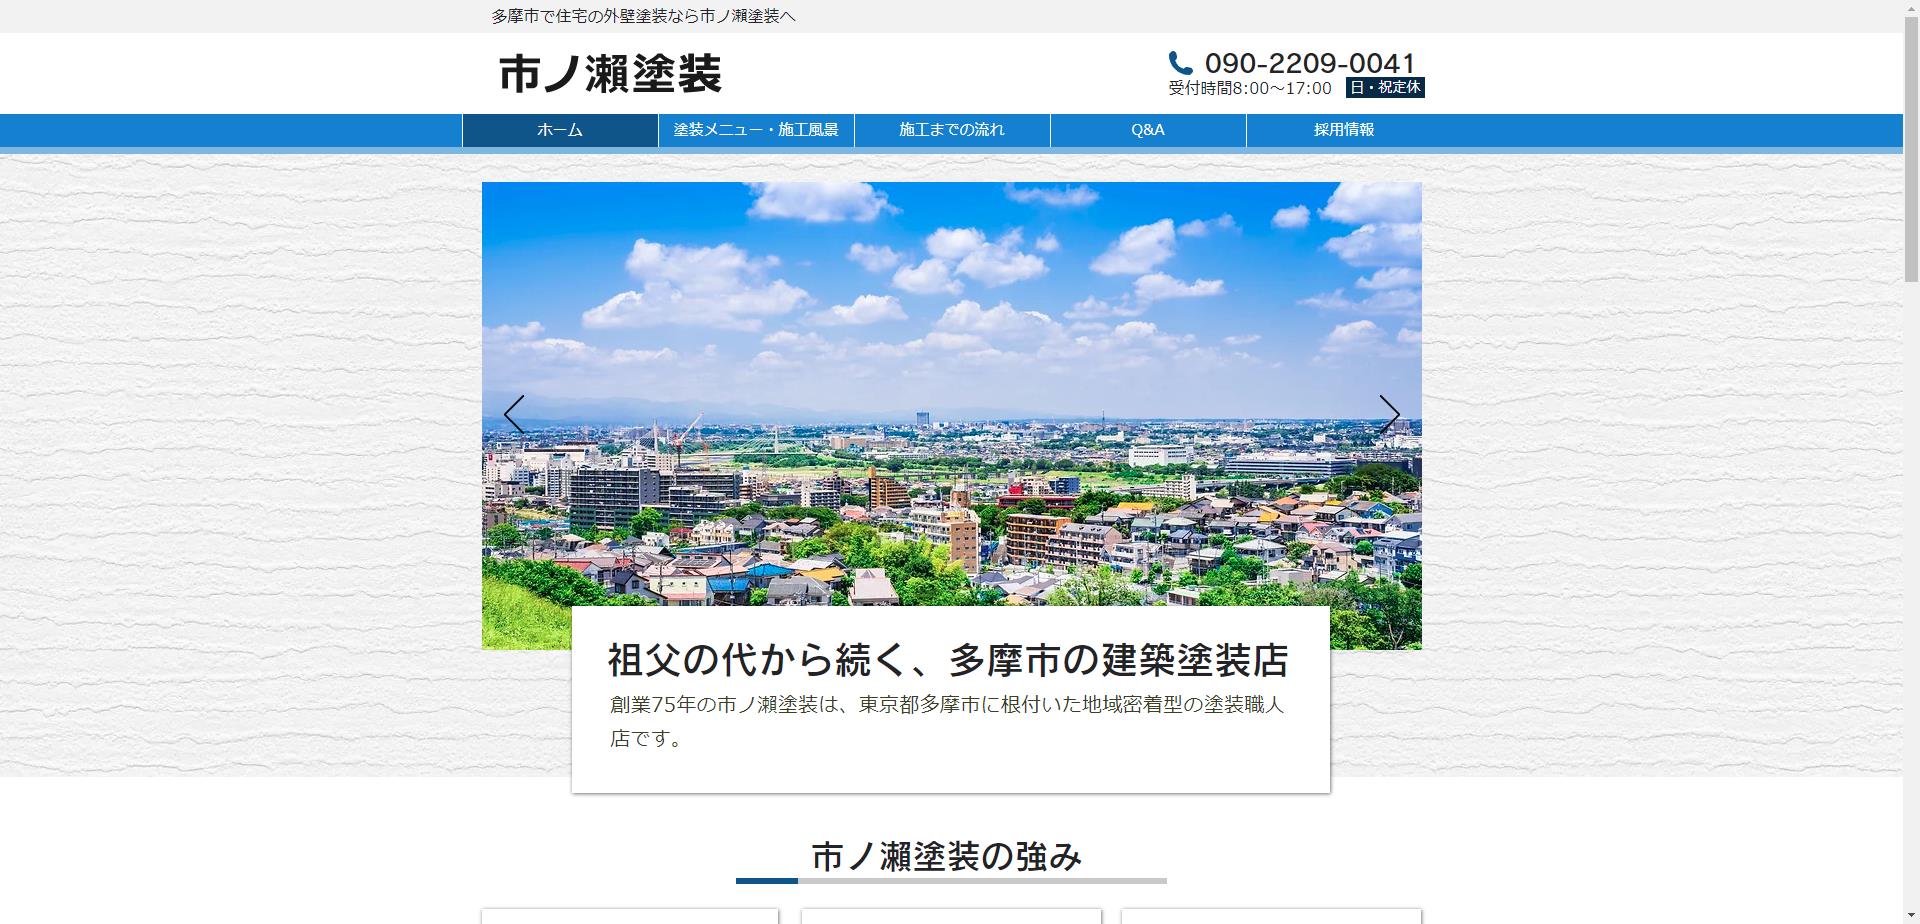Open the Q&A section
The image size is (1920, 924).
[1147, 129]
